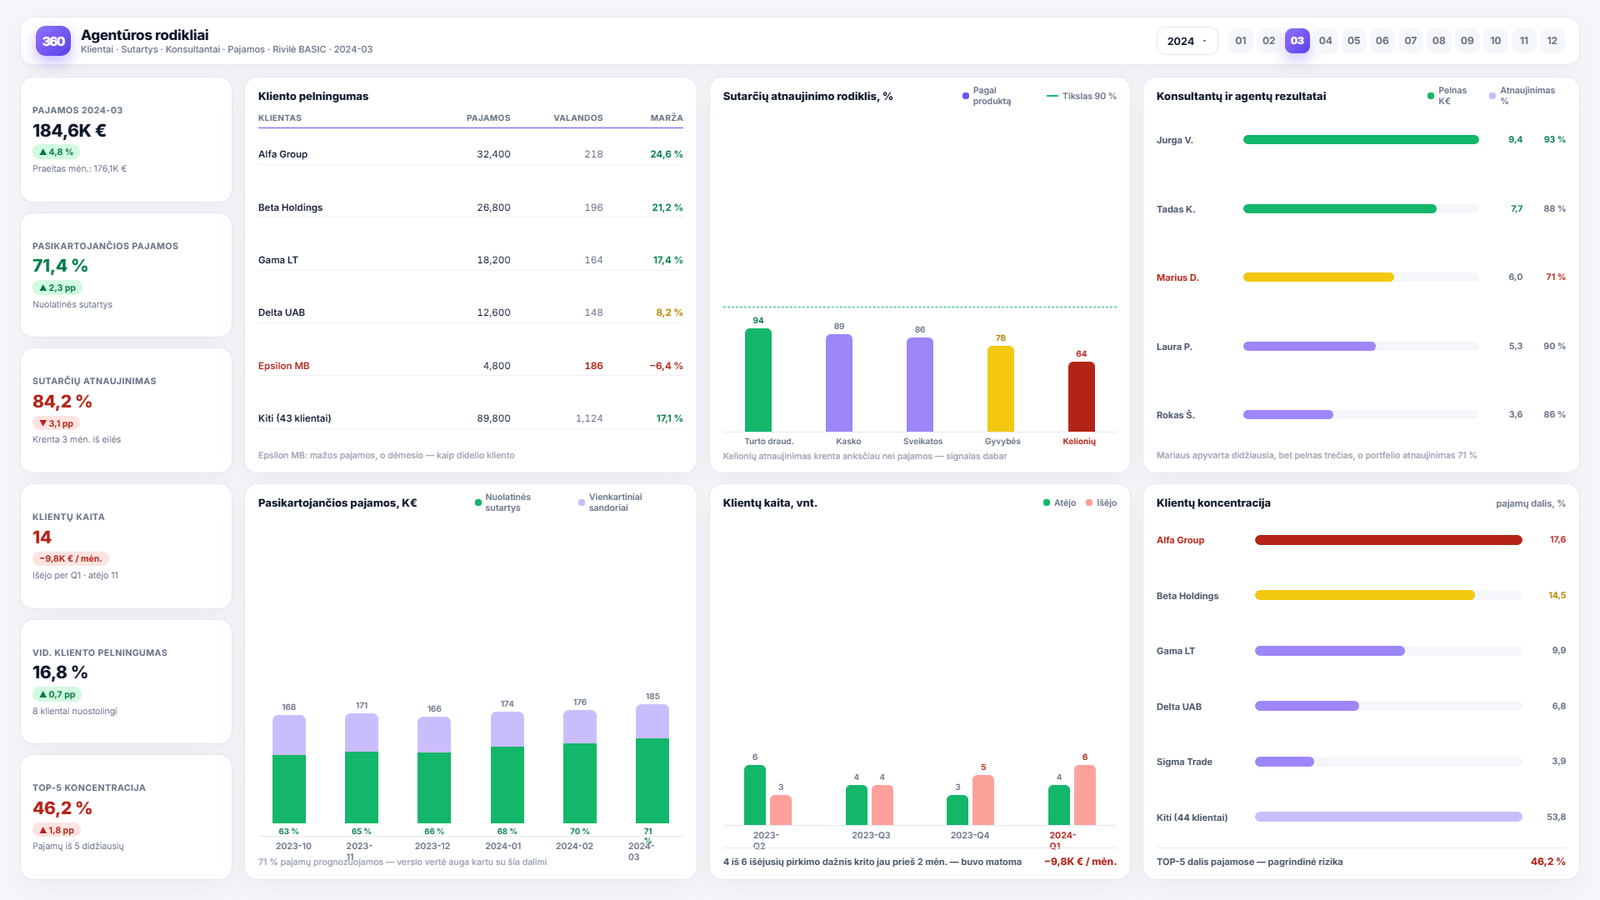The height and width of the screenshot is (900, 1600).
Task: Click the 2,3 pp increase badge
Action: pos(57,288)
